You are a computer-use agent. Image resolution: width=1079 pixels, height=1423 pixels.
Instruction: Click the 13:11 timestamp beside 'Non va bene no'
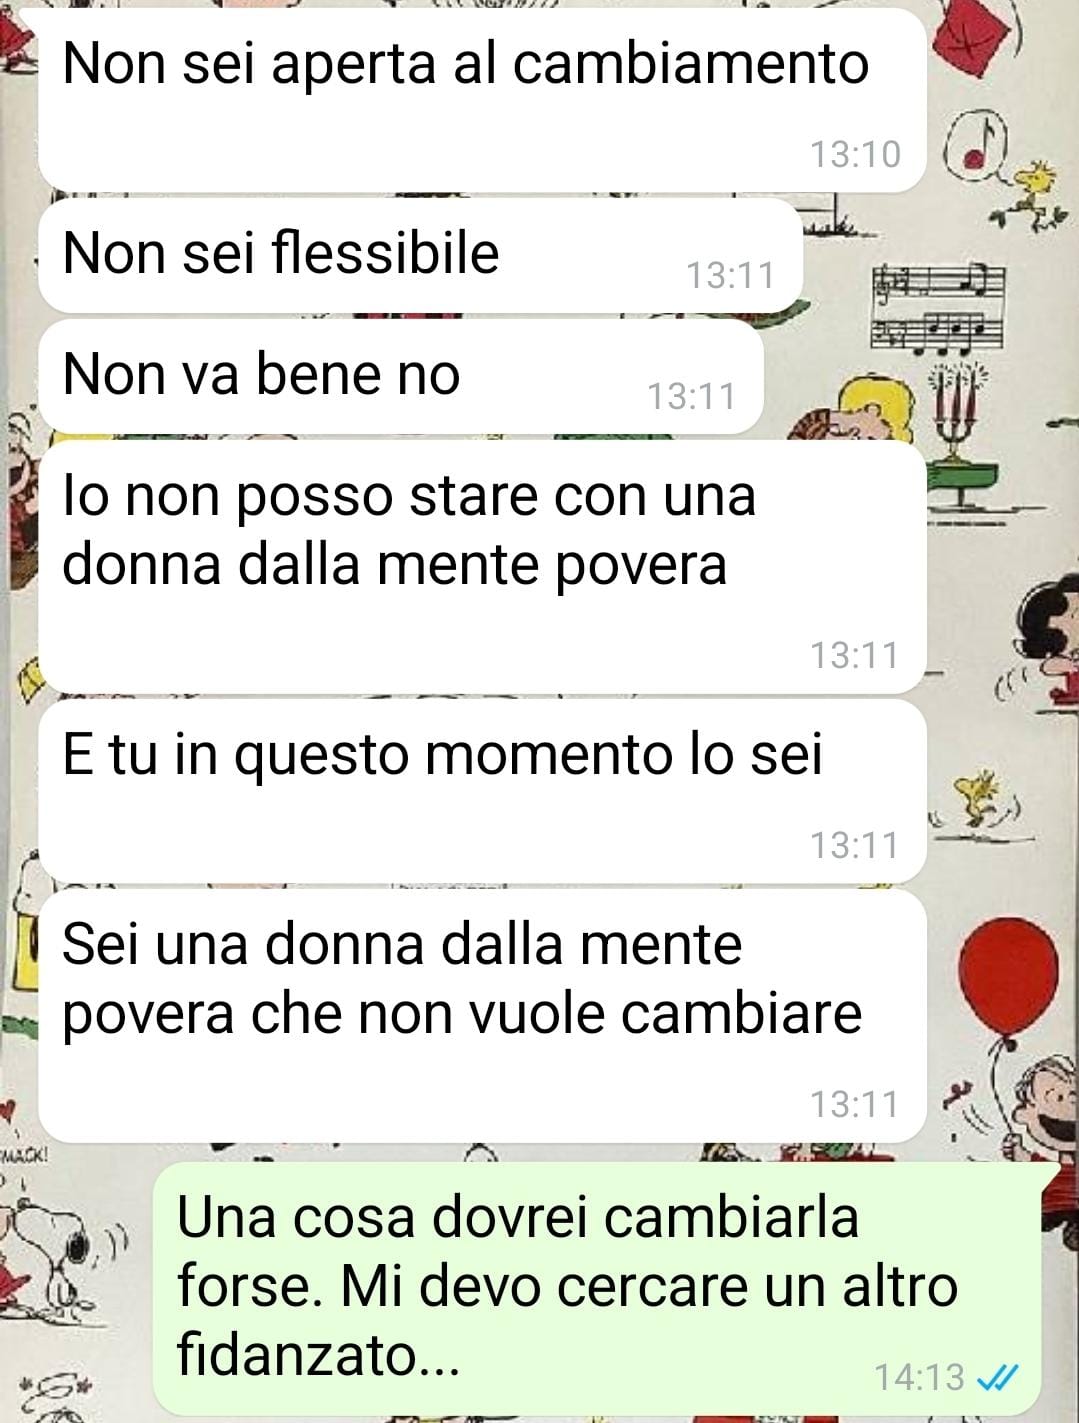(691, 396)
